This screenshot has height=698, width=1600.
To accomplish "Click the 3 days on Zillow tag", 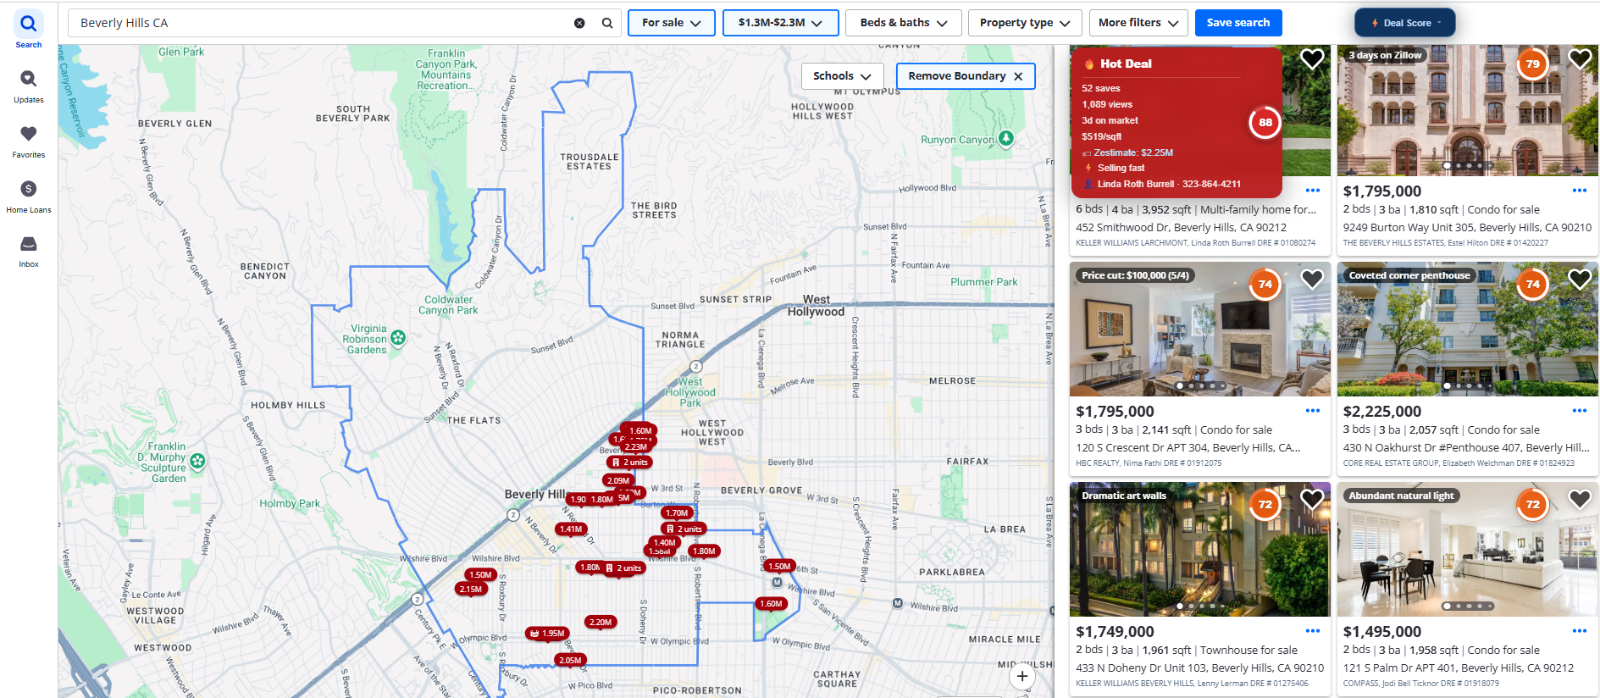I will coord(1385,55).
